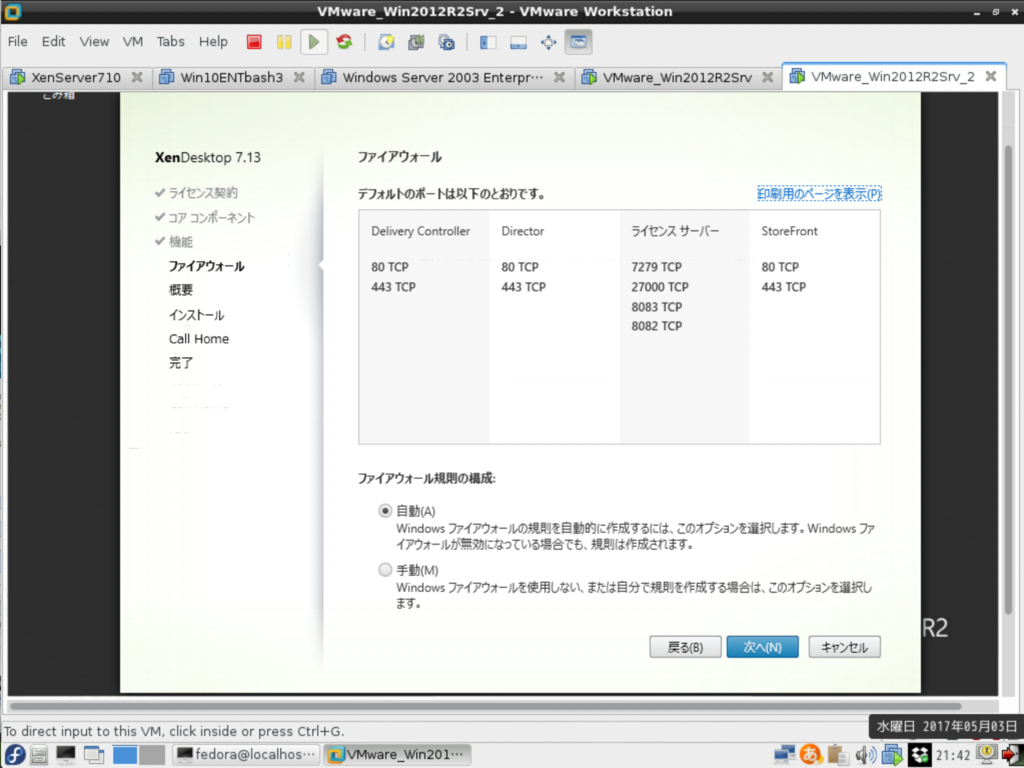1024x768 pixels.
Task: Click VMware Workstation title bar app icon
Action: [x=12, y=11]
